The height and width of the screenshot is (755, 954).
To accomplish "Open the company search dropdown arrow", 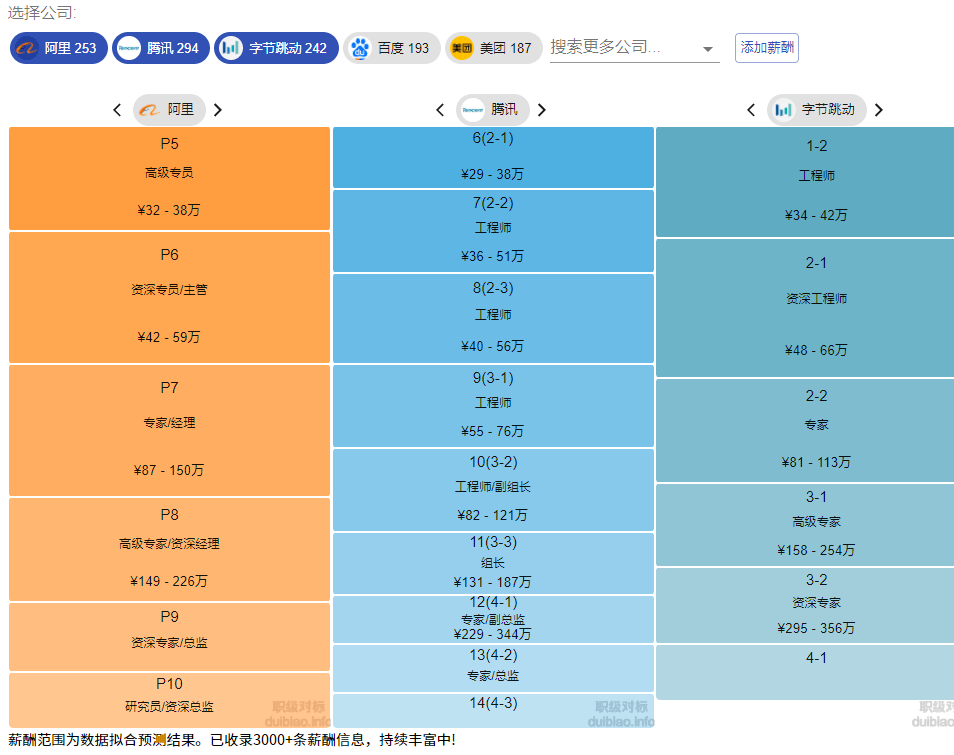I will (x=708, y=49).
